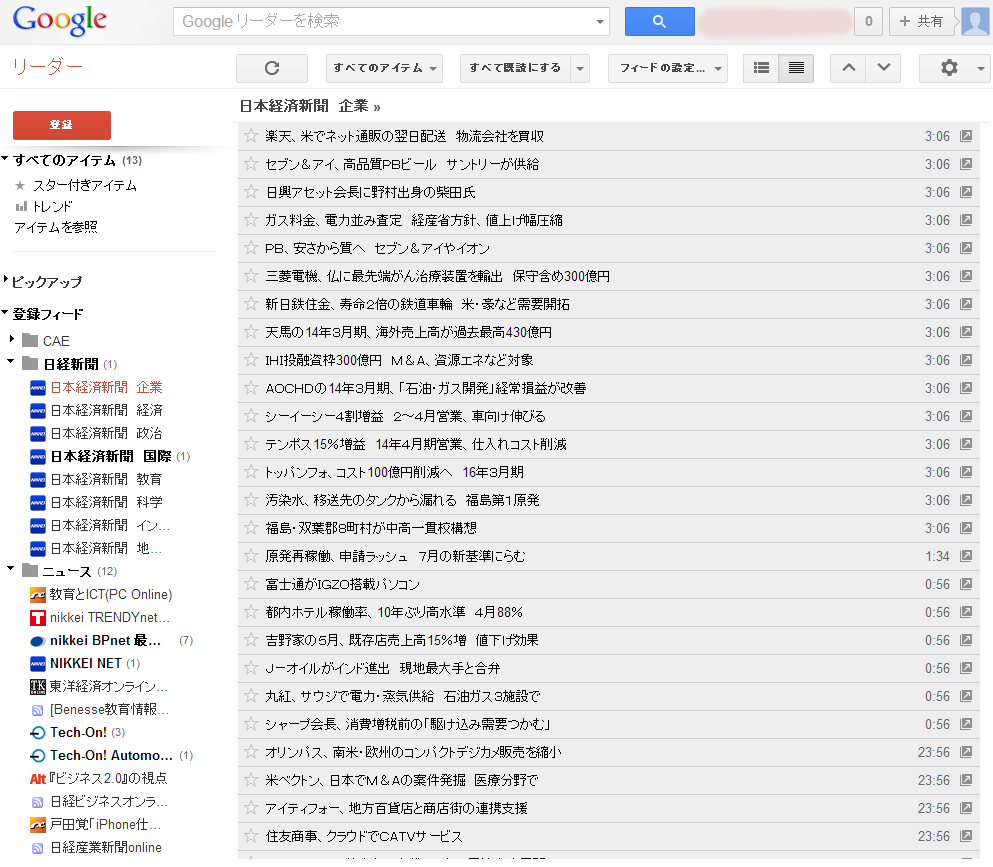
Task: Collapse the 日経新聞 folder triangle
Action: [11, 362]
